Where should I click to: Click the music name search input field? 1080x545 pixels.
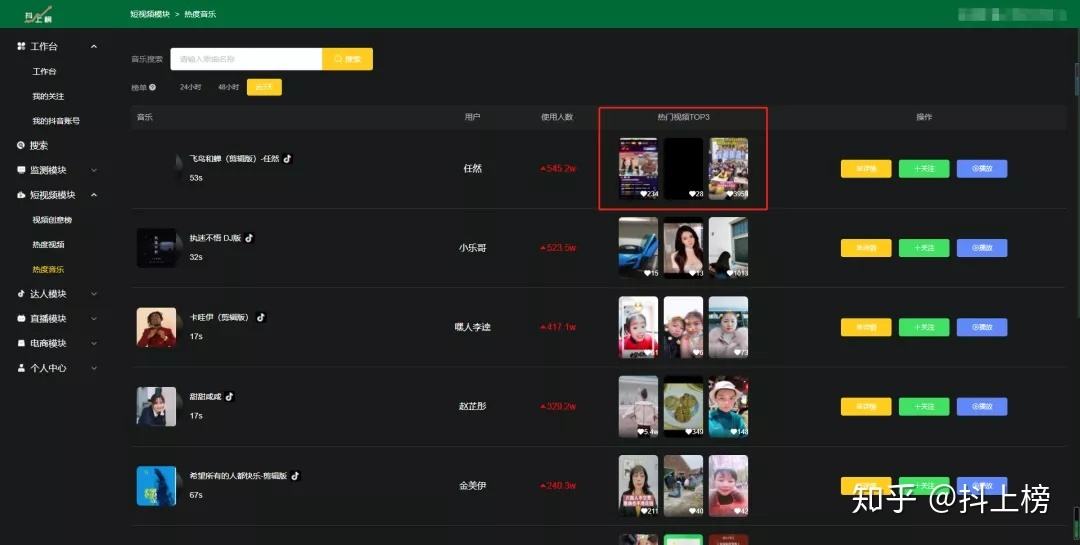click(x=246, y=59)
